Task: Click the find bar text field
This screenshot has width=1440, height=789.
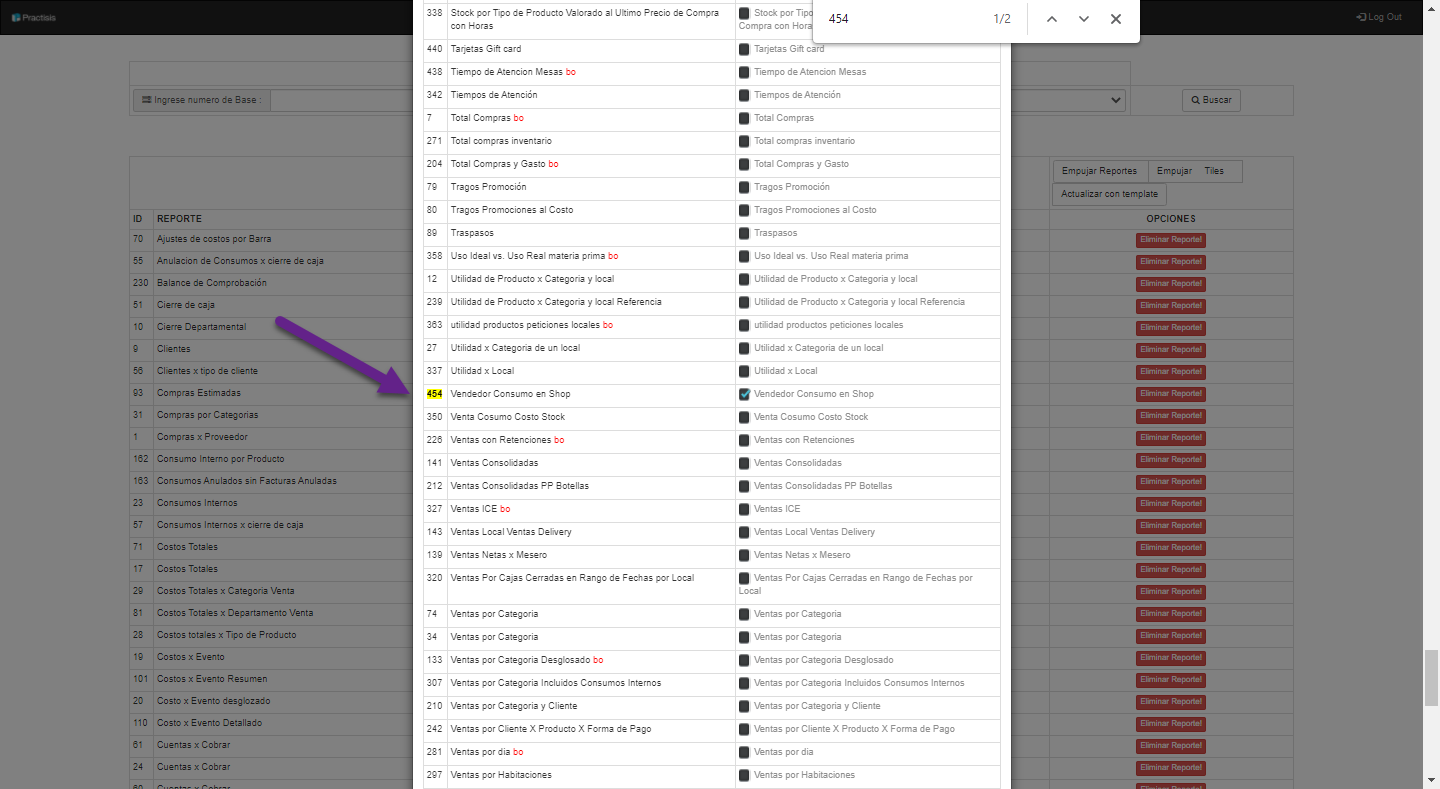Action: pos(900,19)
